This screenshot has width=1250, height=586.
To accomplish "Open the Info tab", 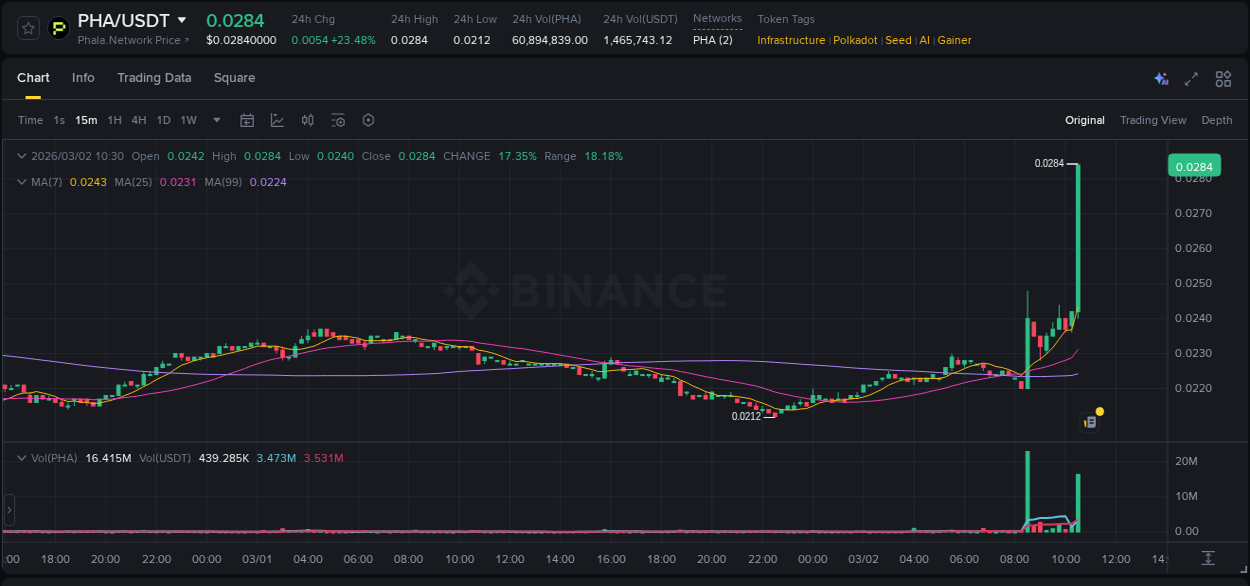I will pyautogui.click(x=83, y=77).
